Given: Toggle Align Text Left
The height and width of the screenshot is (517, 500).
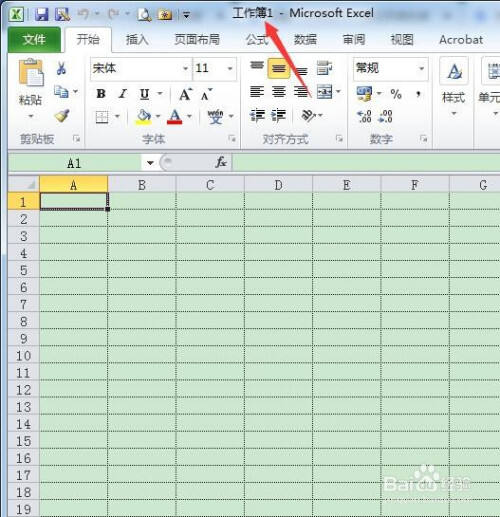Looking at the screenshot, I should coord(257,91).
